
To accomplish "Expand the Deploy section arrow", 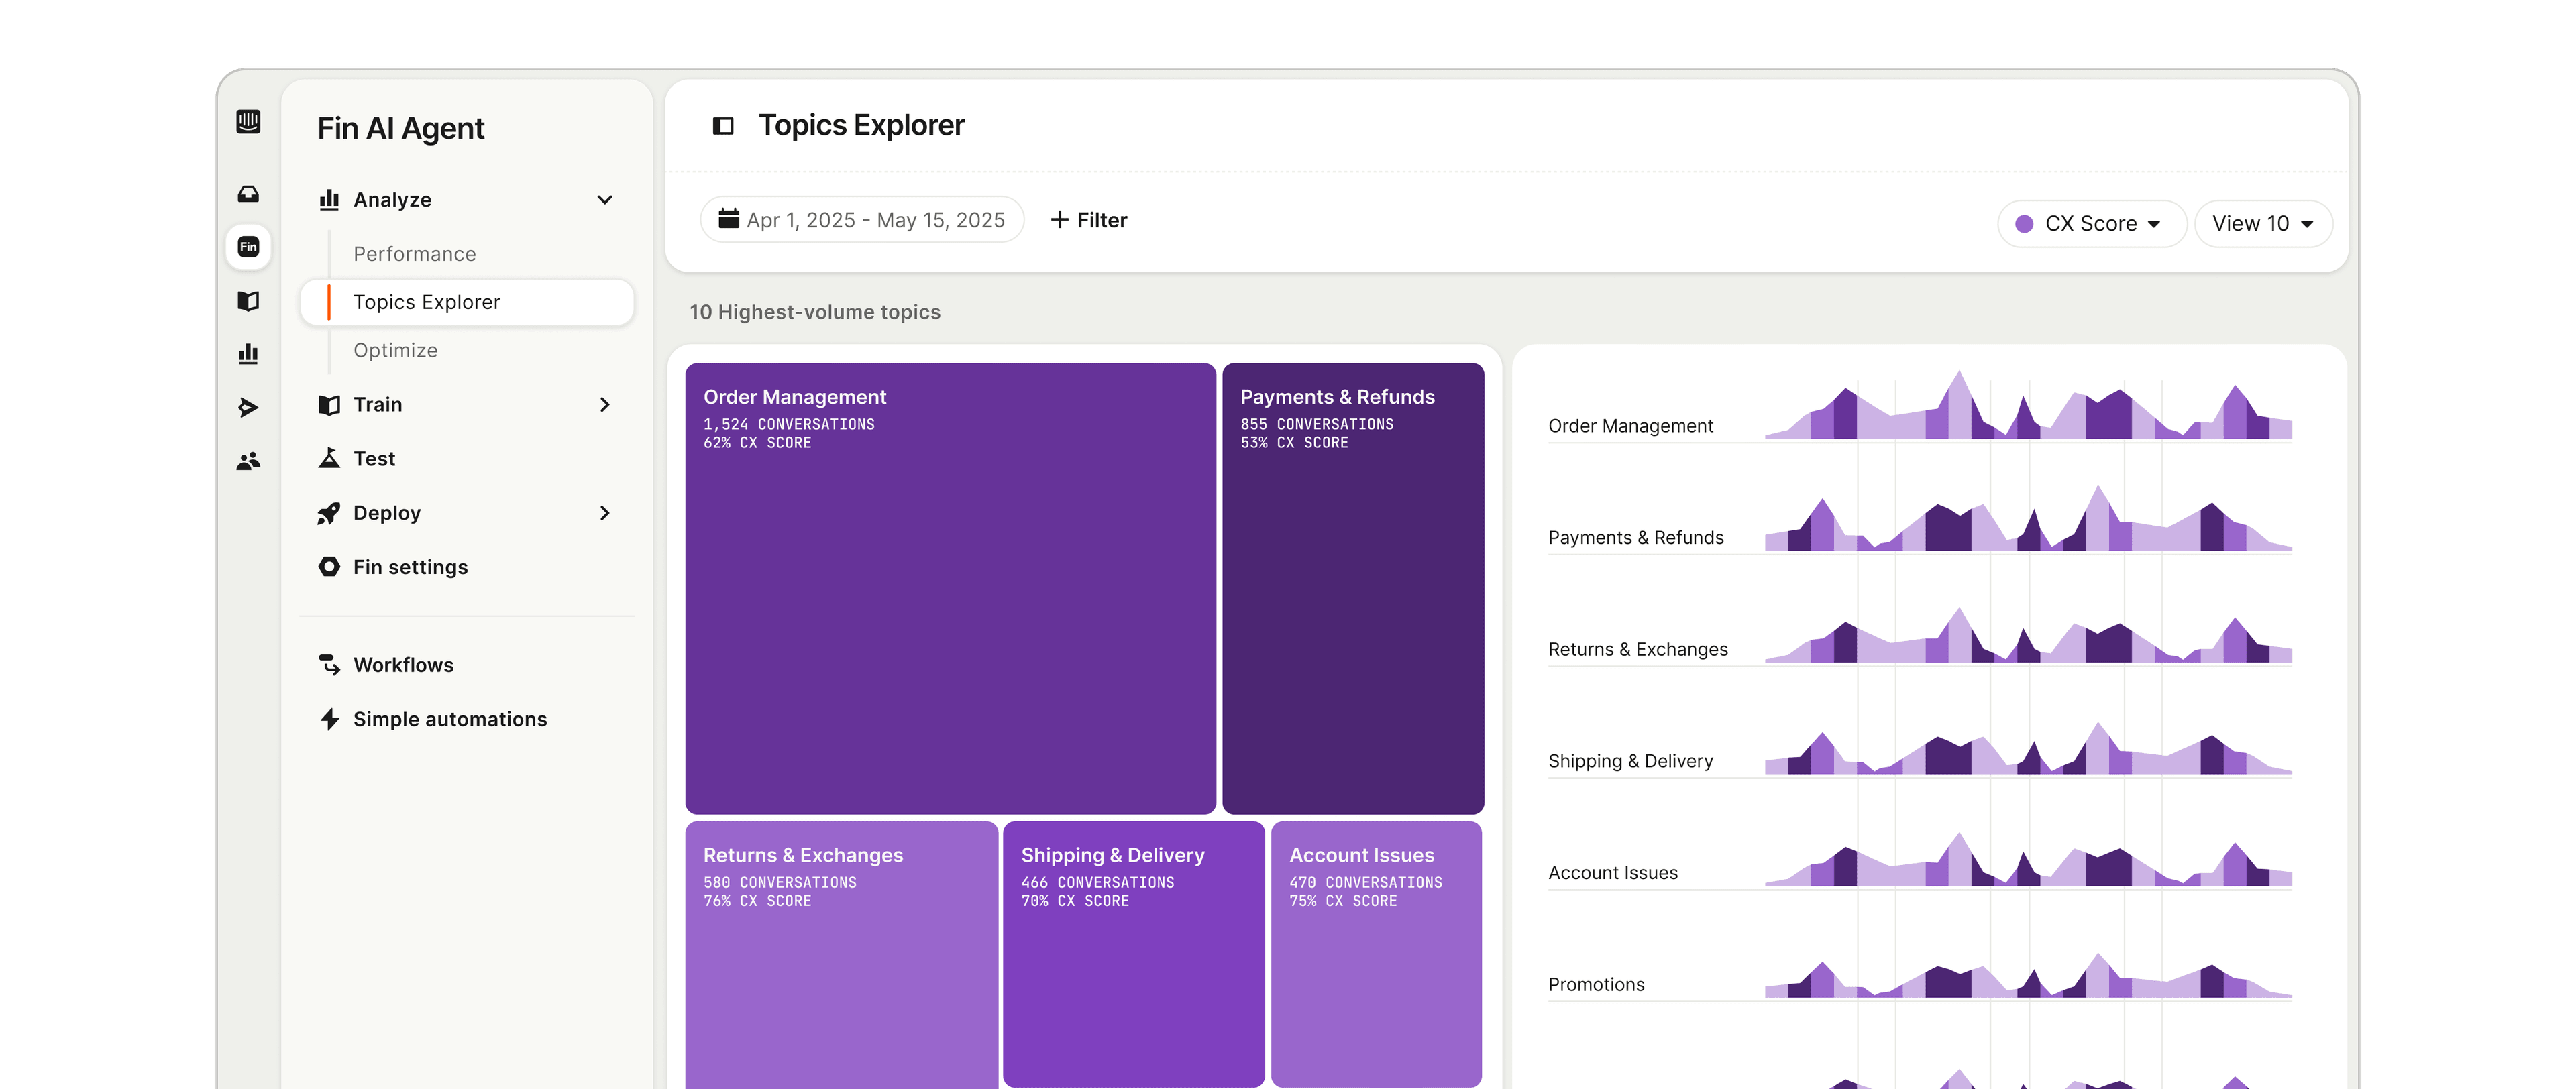I will point(605,513).
